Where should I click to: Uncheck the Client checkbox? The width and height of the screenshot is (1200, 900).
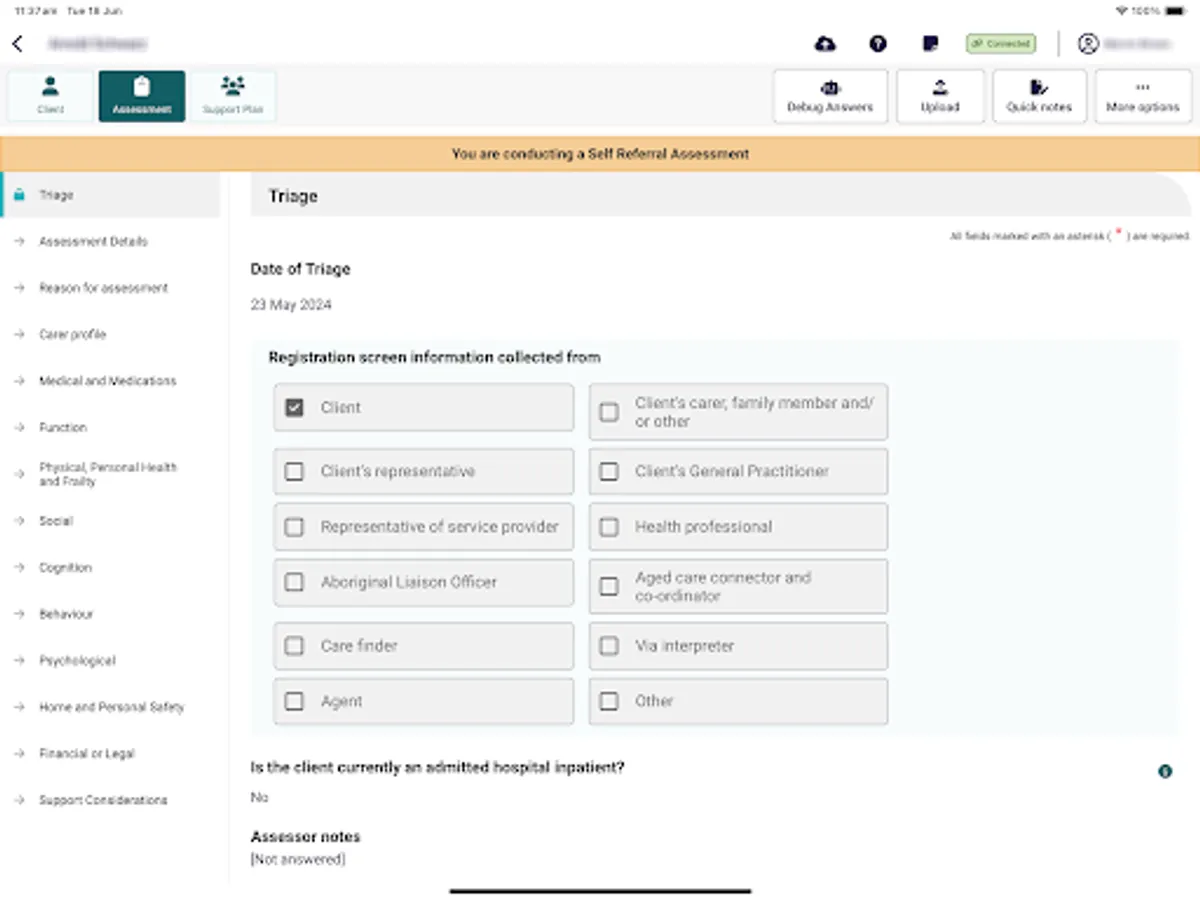click(294, 407)
